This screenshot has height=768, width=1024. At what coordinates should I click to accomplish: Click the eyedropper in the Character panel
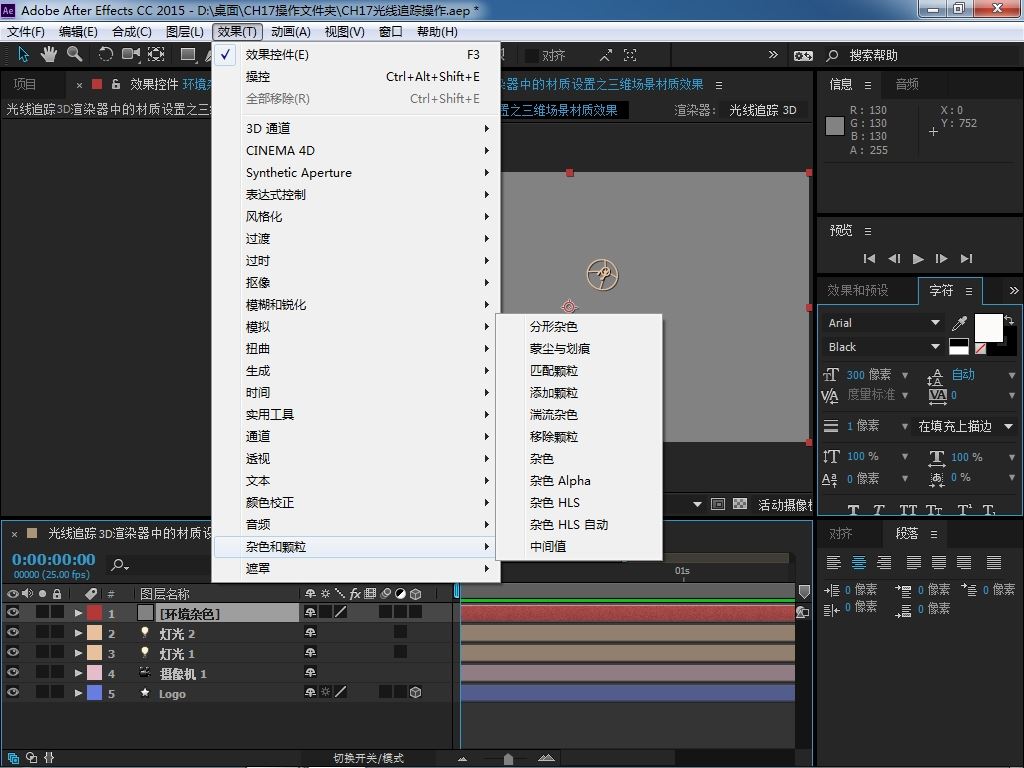click(x=959, y=323)
